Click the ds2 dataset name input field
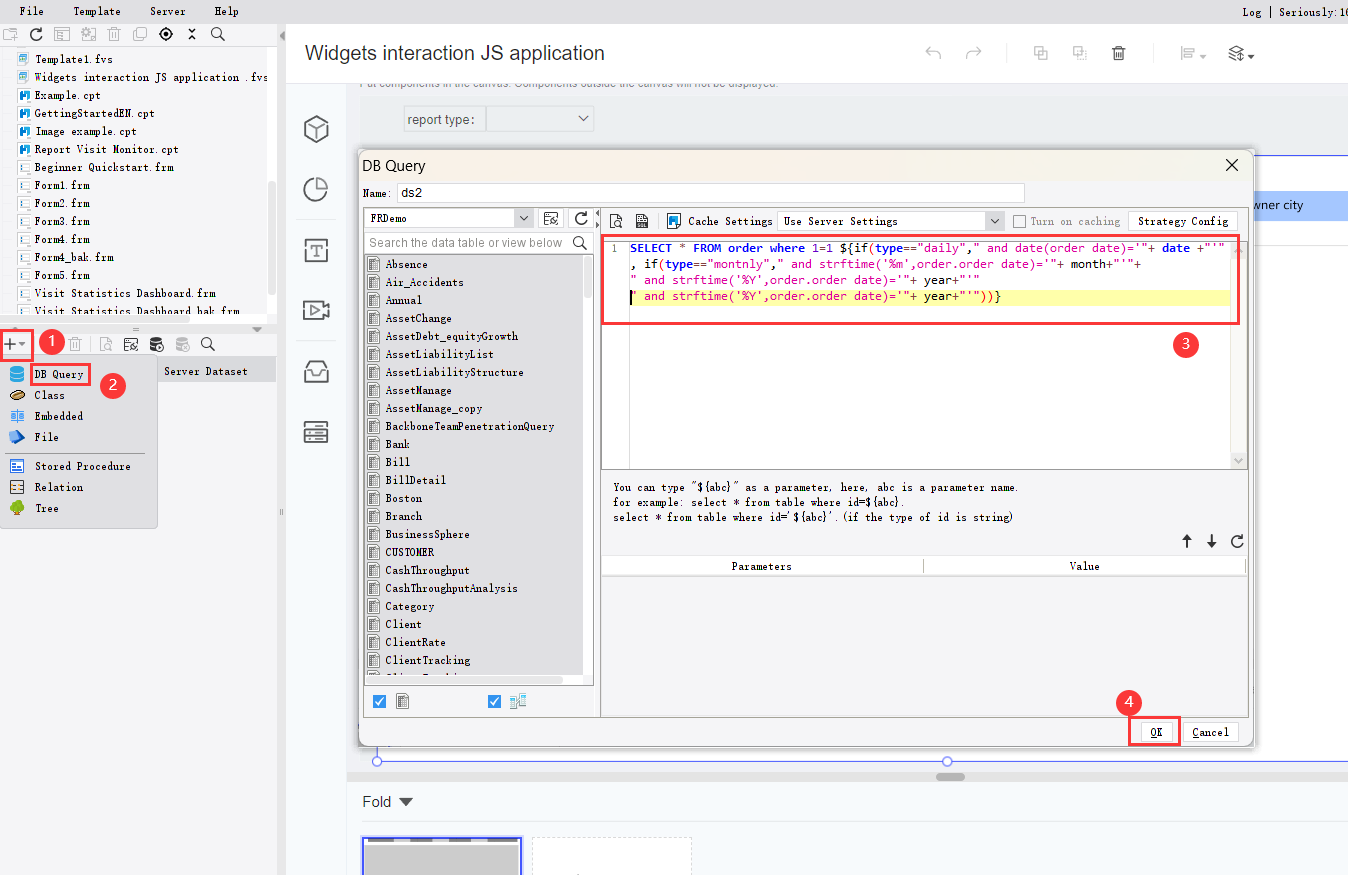The width and height of the screenshot is (1348, 875). coord(700,192)
